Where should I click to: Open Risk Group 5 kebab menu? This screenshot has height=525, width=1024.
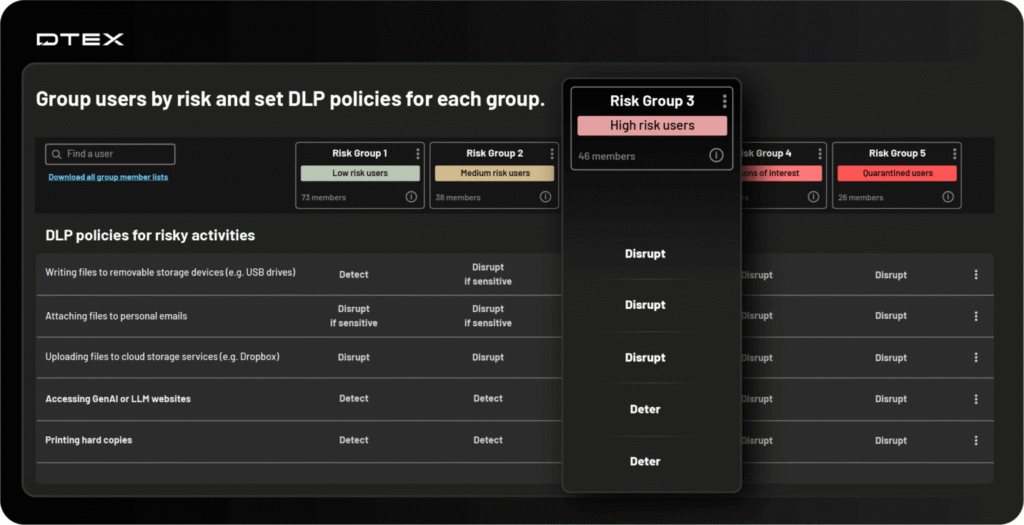point(955,154)
